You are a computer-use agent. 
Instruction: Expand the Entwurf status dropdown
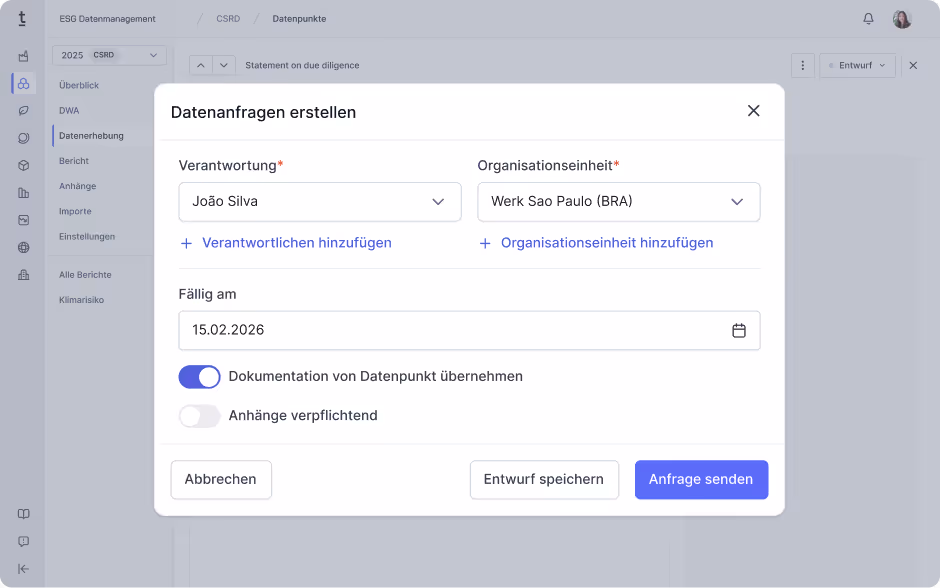coord(881,65)
